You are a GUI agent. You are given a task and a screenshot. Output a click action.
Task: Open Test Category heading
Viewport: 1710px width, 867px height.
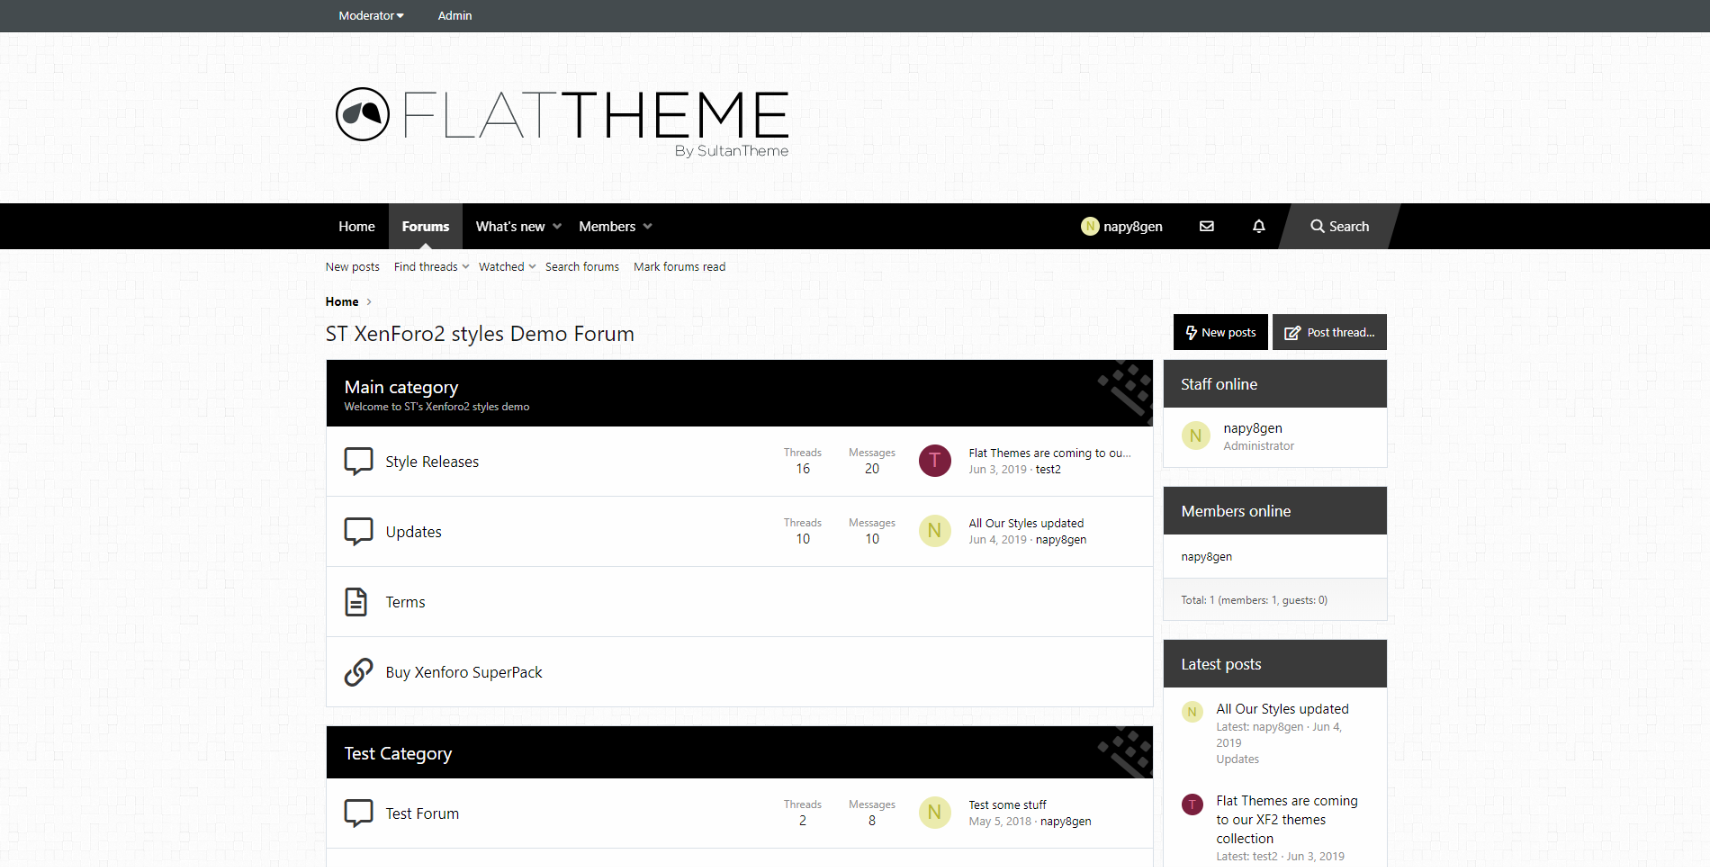coord(398,754)
